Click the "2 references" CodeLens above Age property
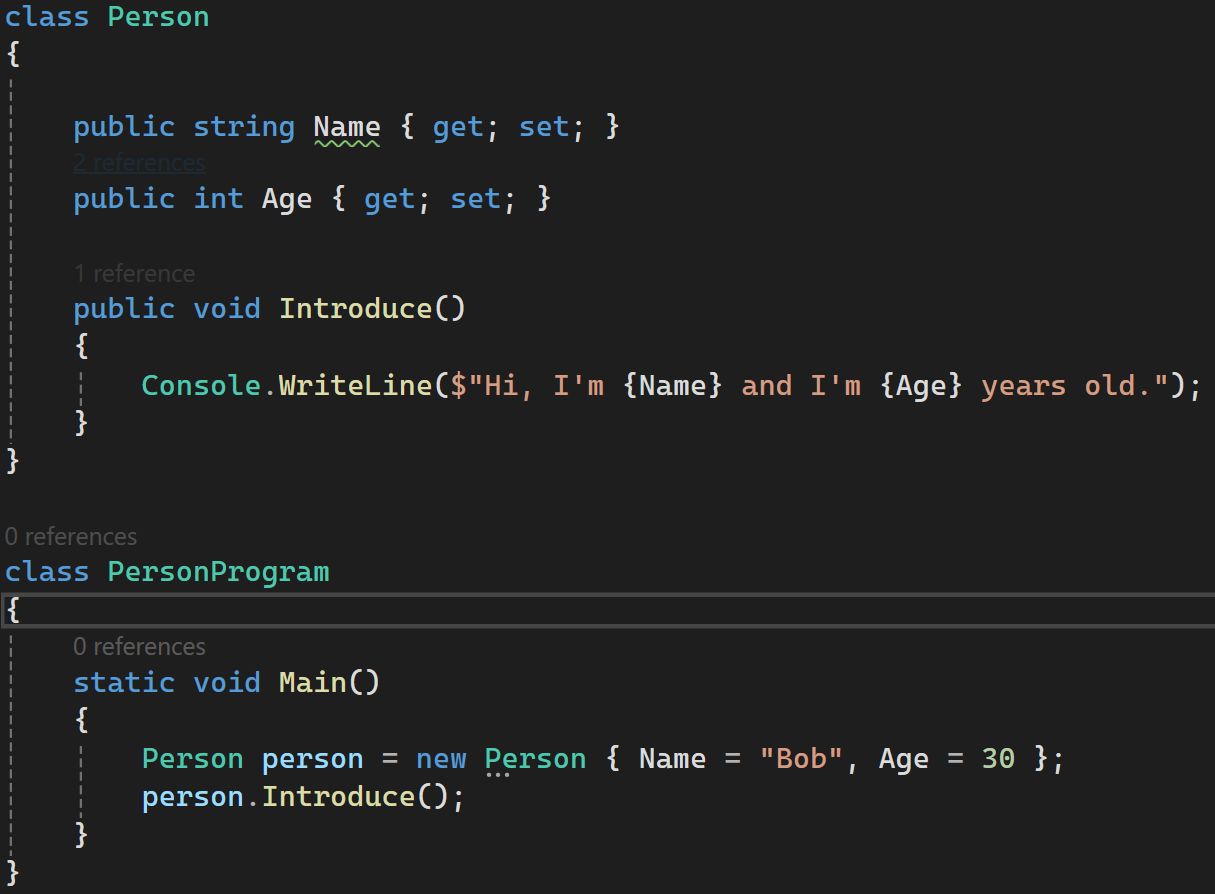Image resolution: width=1215 pixels, height=894 pixels. click(139, 163)
